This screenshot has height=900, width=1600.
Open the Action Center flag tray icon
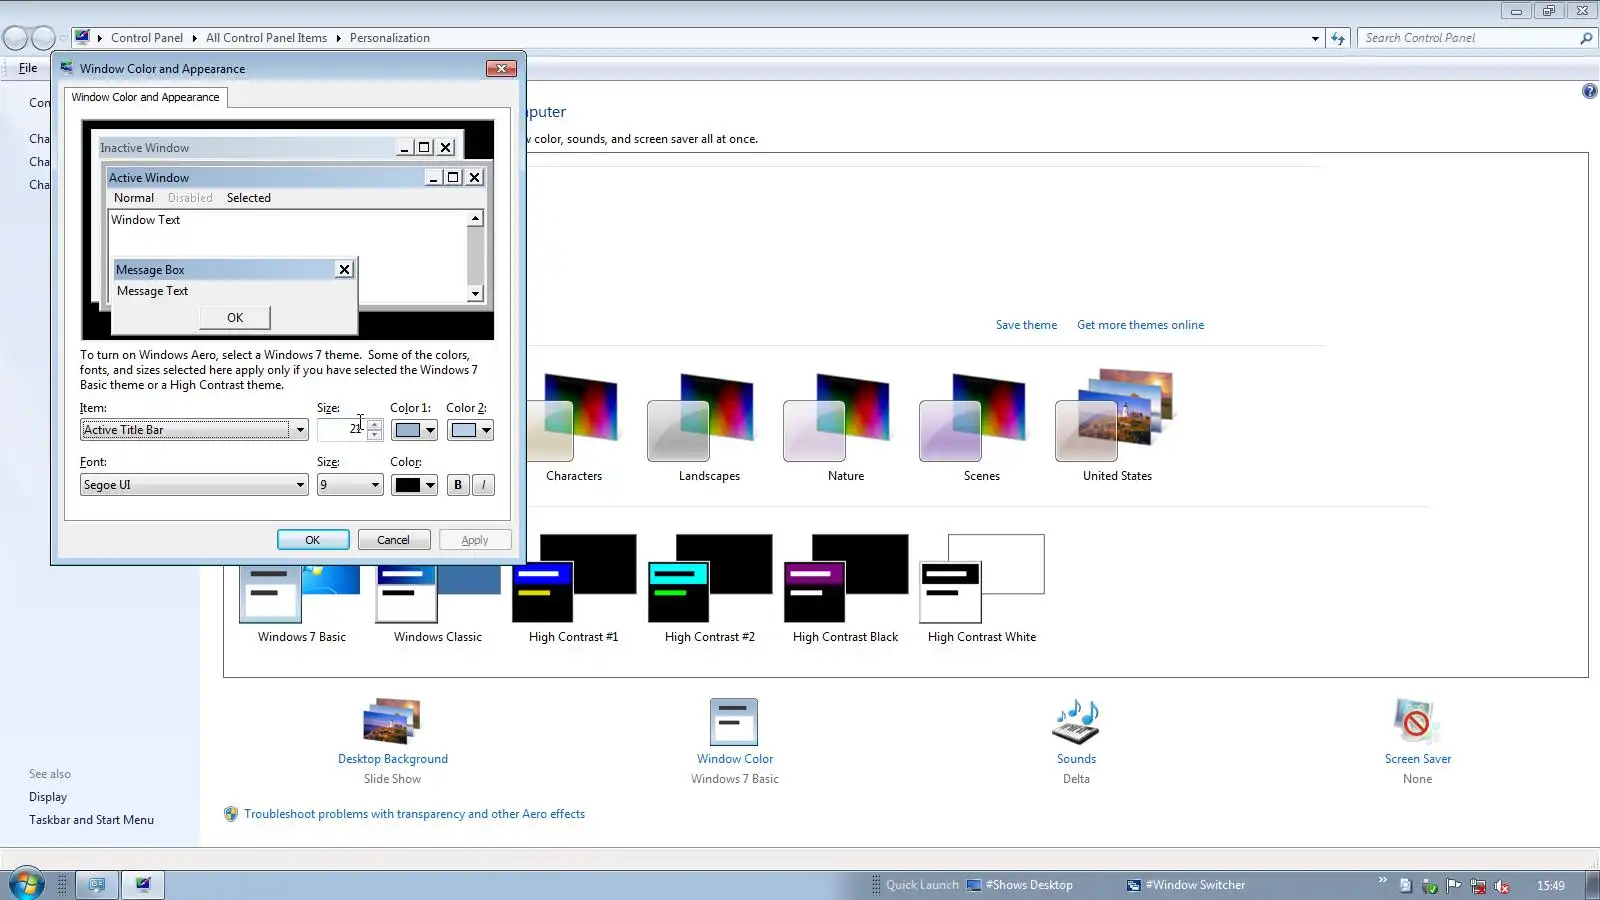pyautogui.click(x=1454, y=886)
